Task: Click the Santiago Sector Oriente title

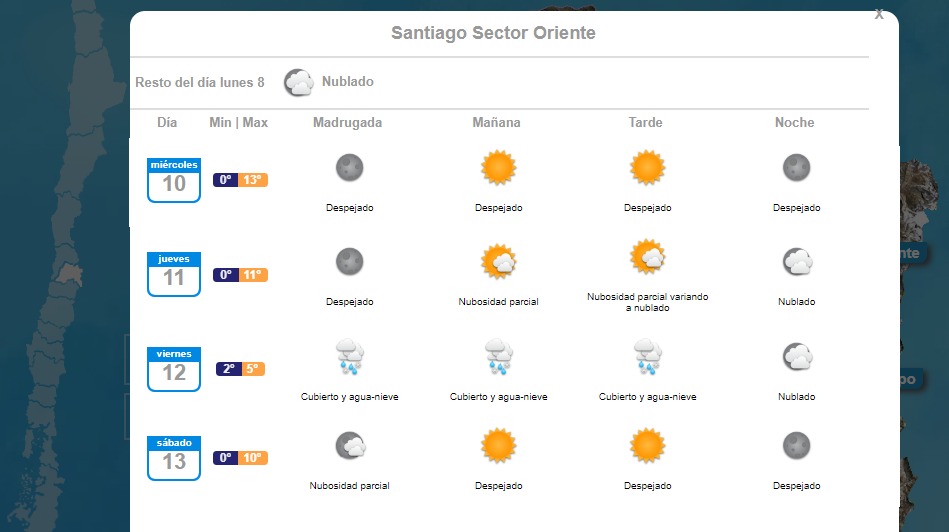Action: [x=493, y=33]
